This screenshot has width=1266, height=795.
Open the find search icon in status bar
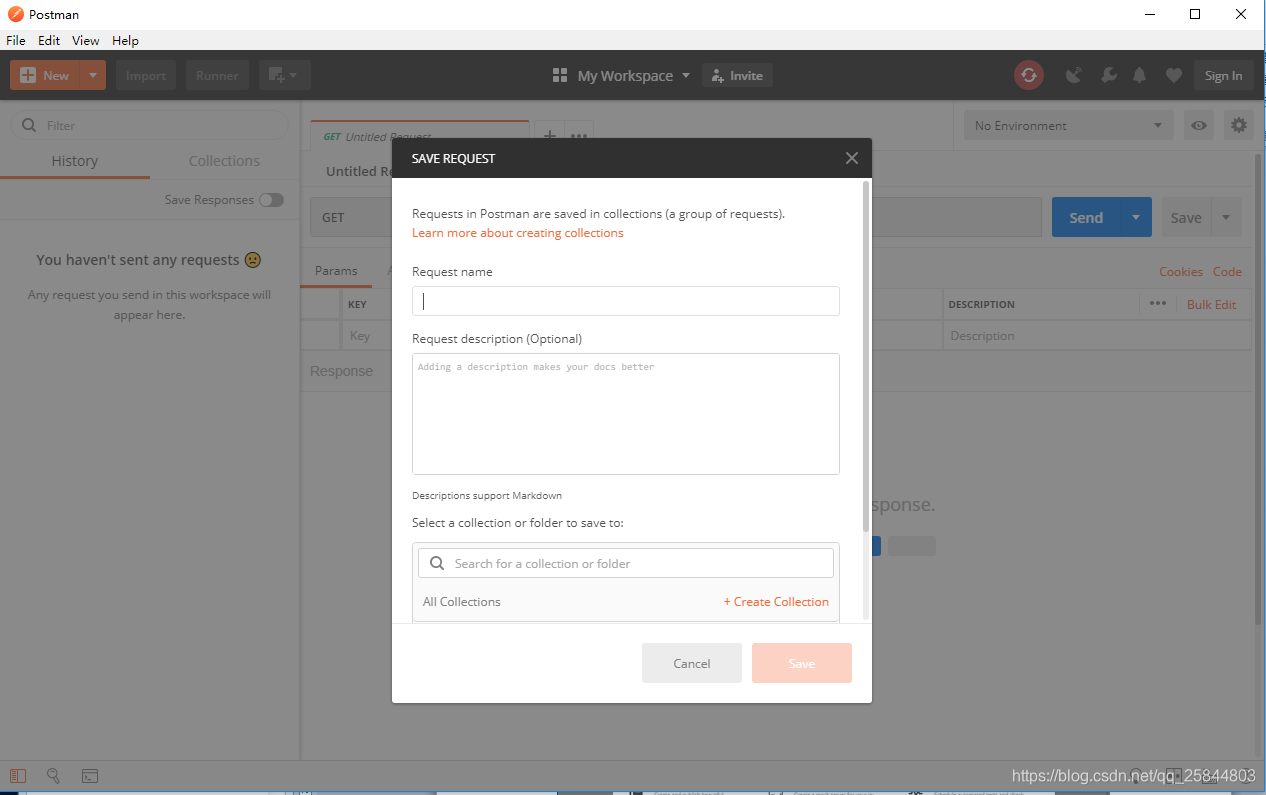(54, 776)
